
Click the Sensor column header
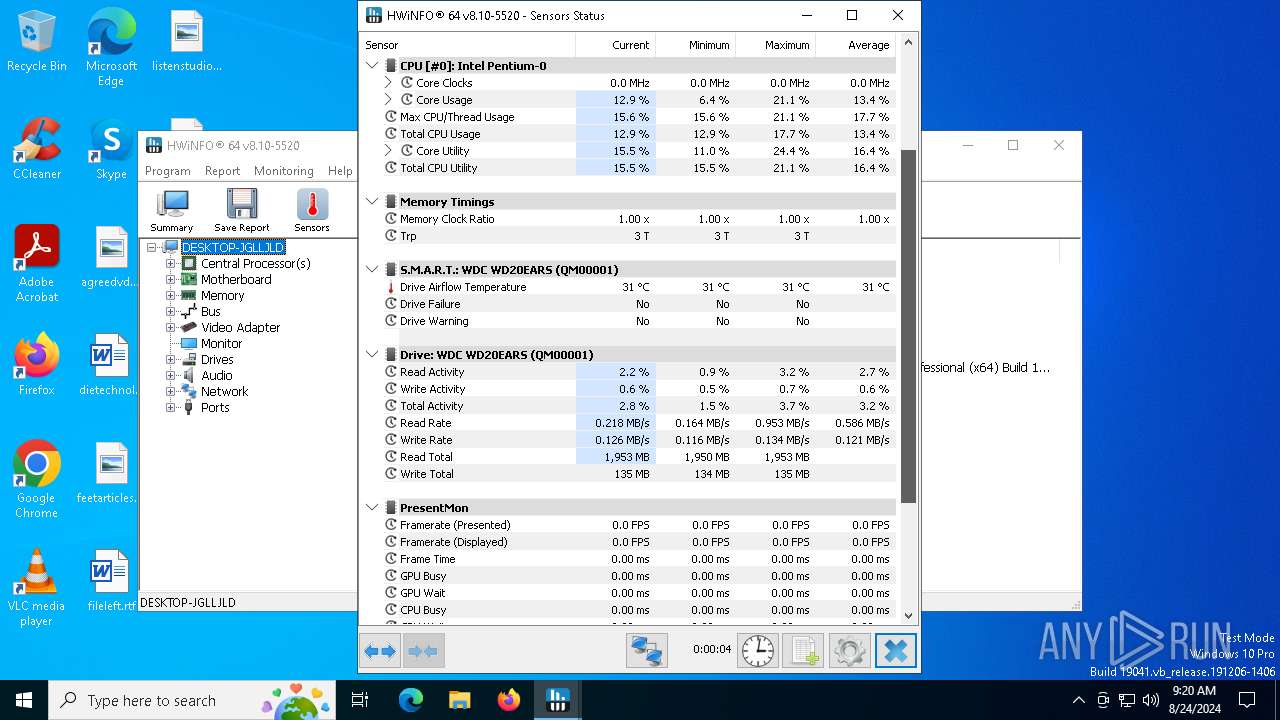(467, 45)
